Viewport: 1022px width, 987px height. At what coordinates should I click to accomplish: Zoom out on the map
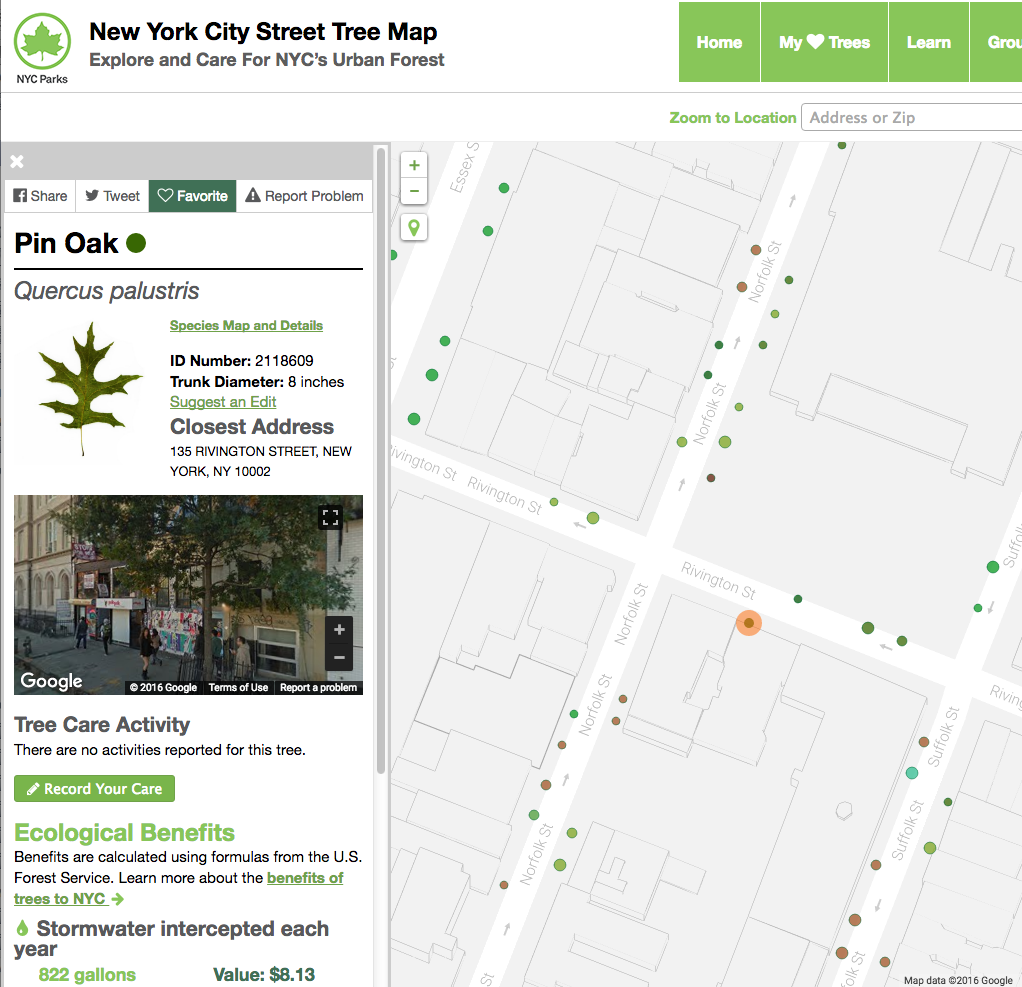pyautogui.click(x=414, y=191)
